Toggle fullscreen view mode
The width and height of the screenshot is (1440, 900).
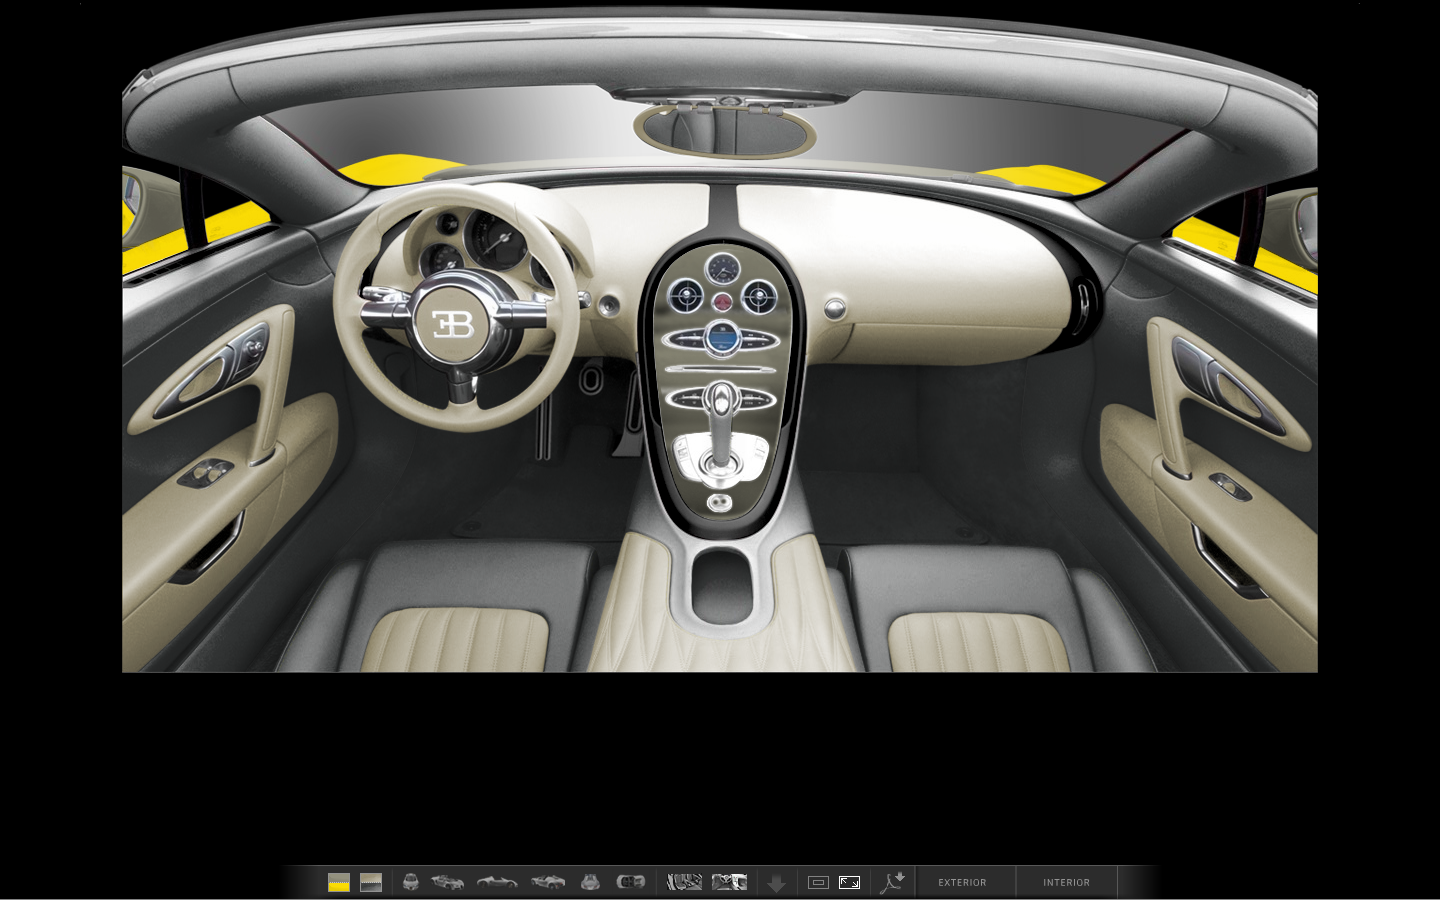pos(849,882)
